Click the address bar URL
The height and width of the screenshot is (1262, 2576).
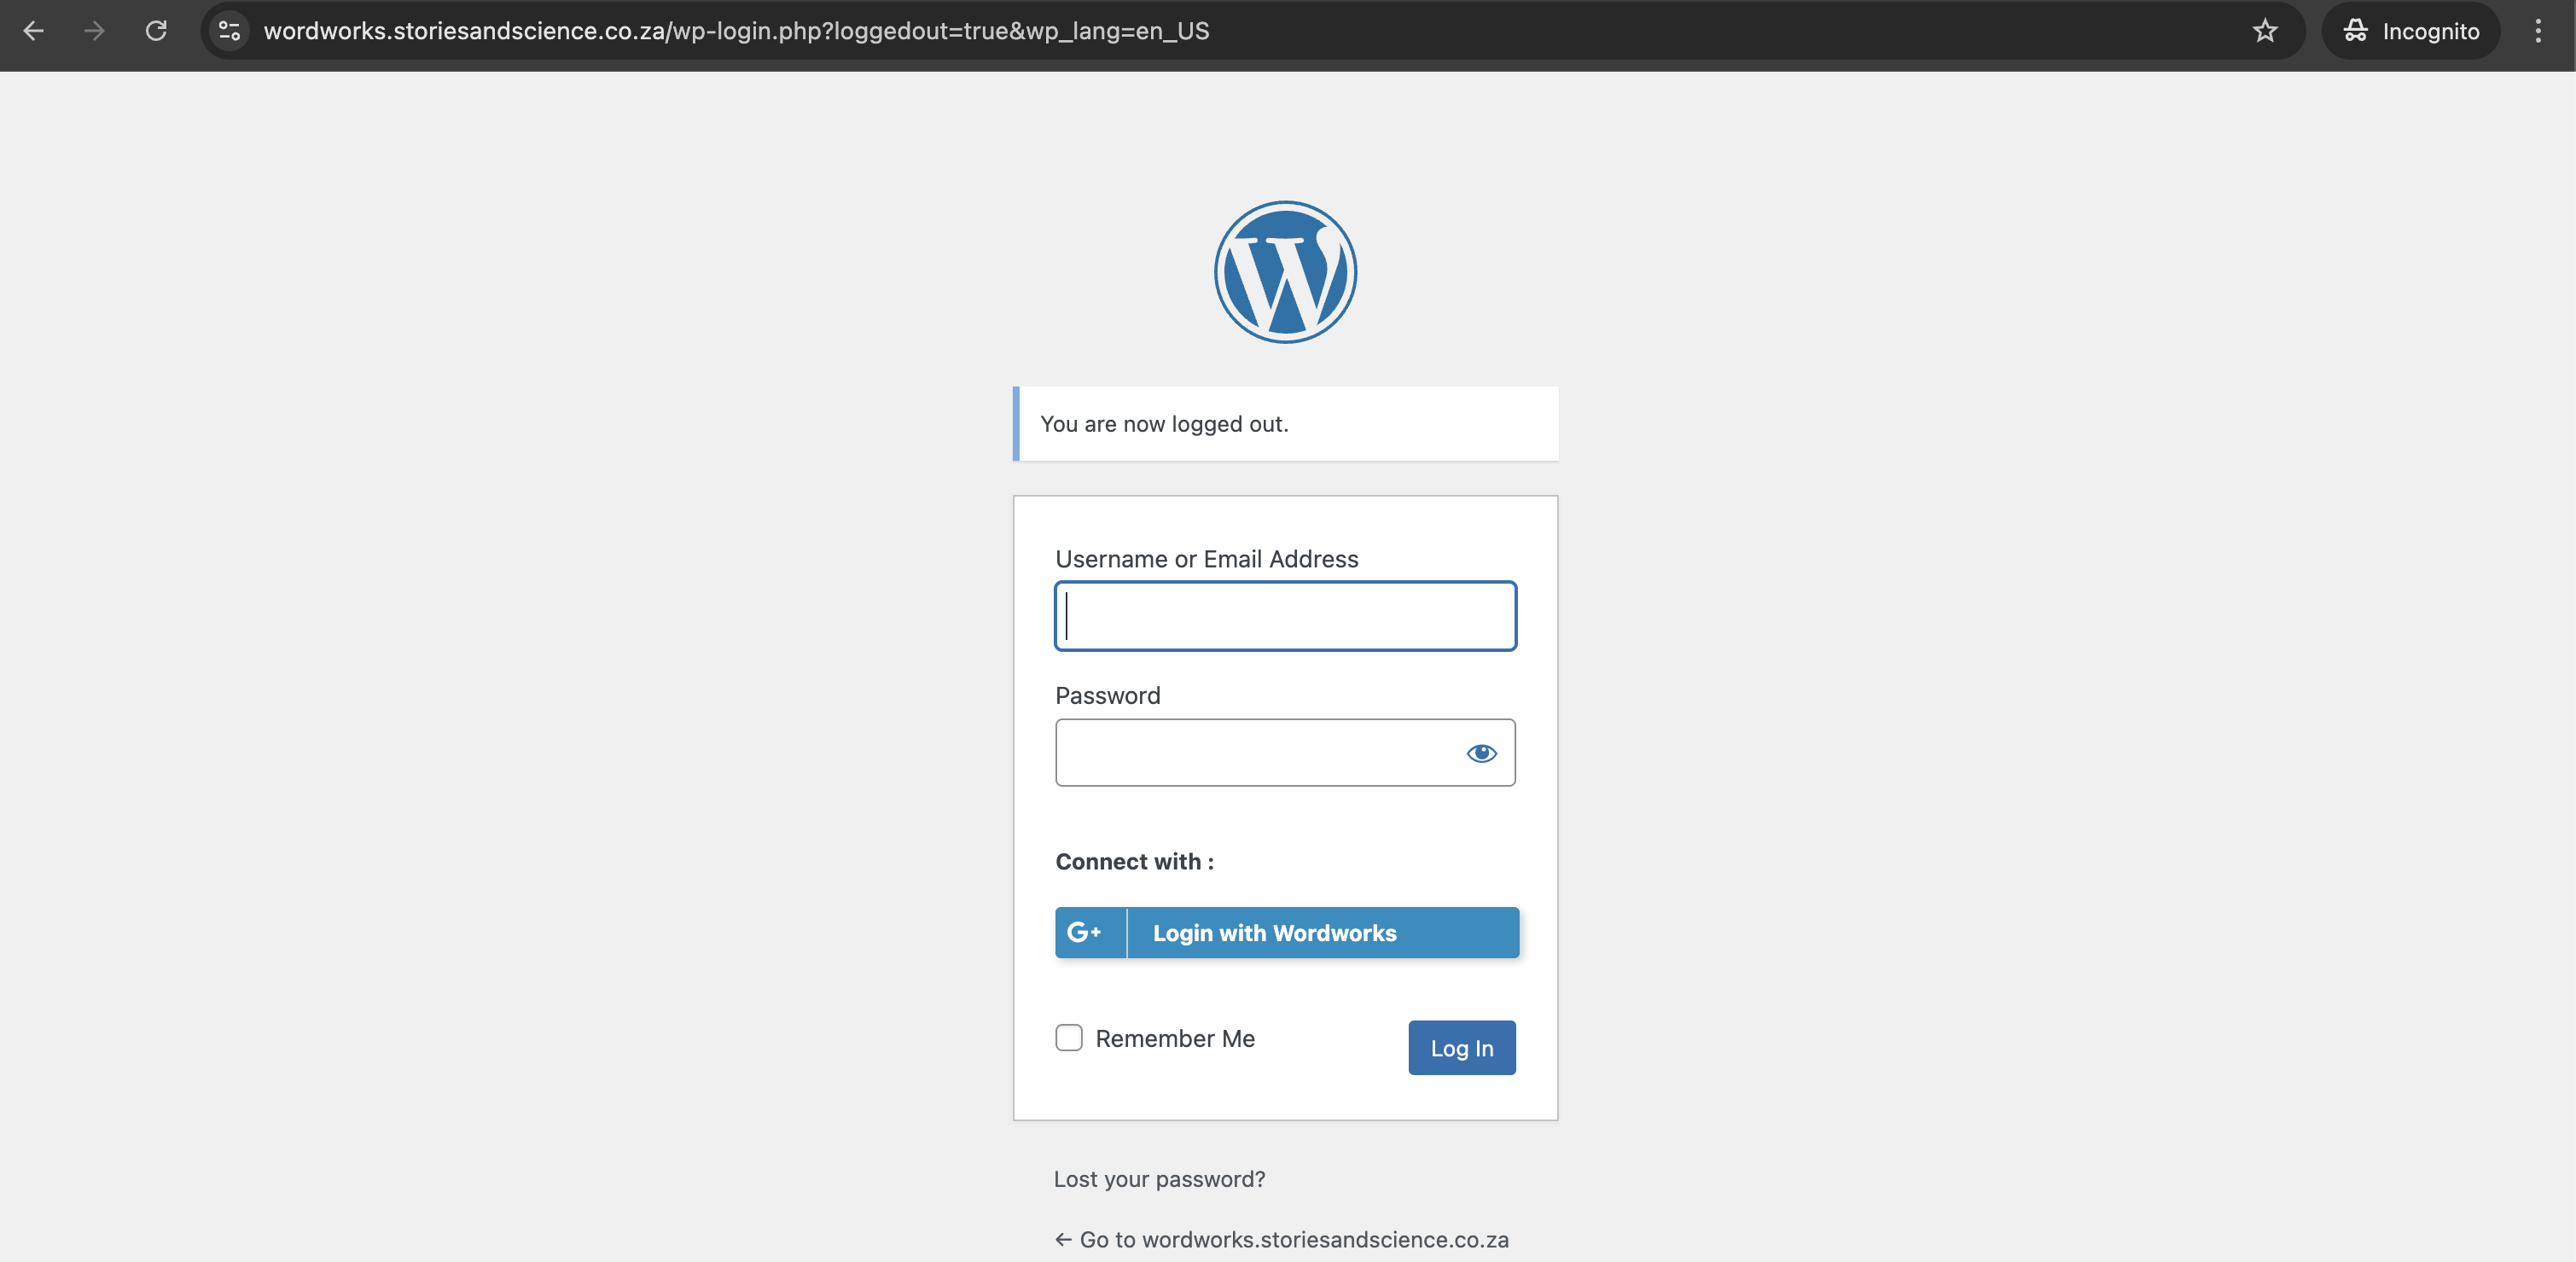click(x=736, y=31)
